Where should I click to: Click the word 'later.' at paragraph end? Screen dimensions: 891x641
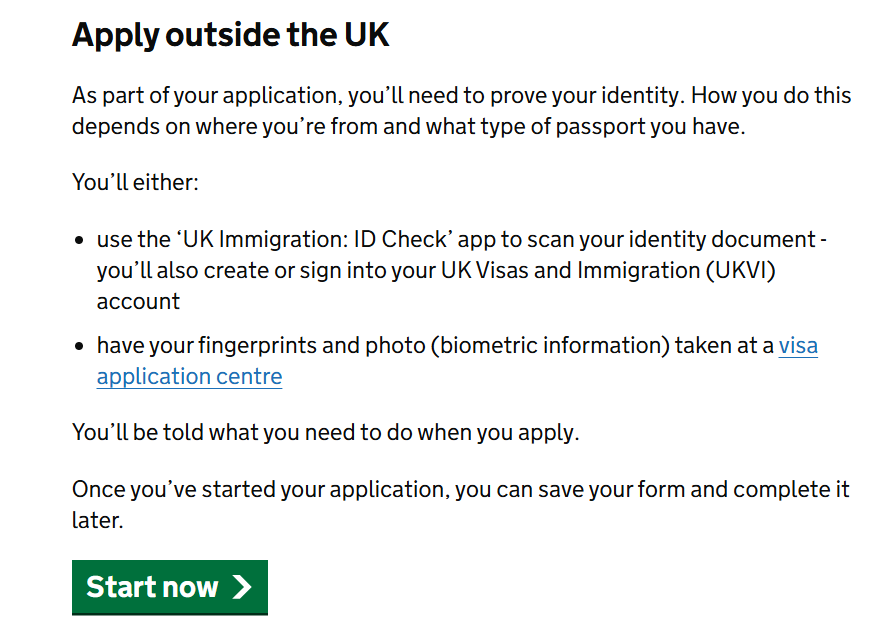point(97,521)
